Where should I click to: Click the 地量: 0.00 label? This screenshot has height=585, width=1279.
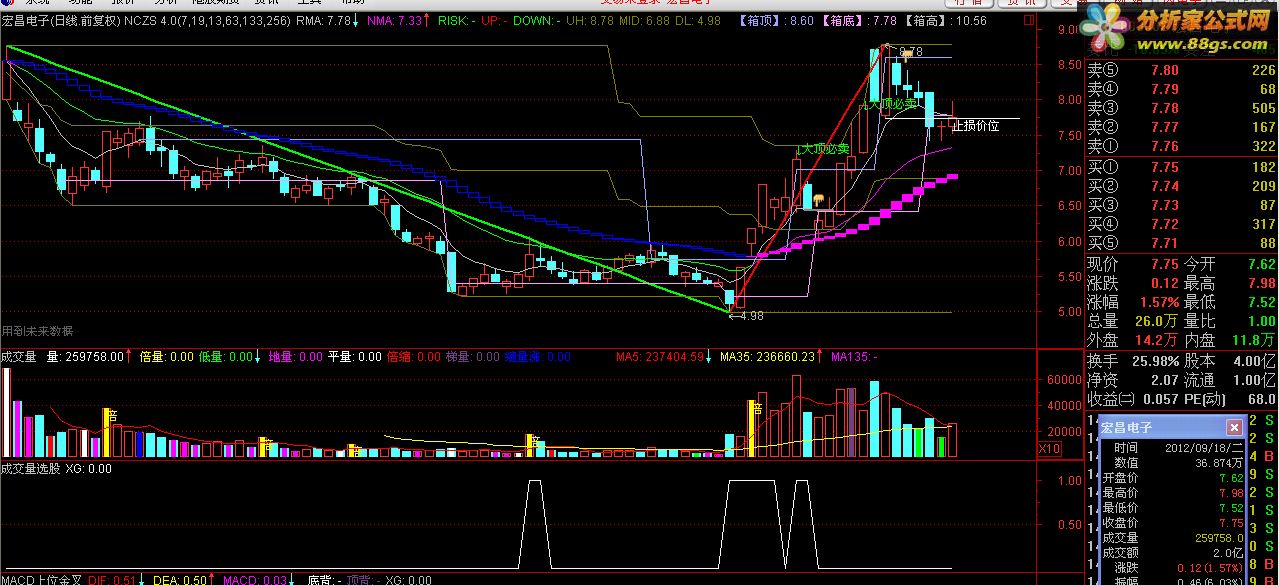tap(296, 356)
